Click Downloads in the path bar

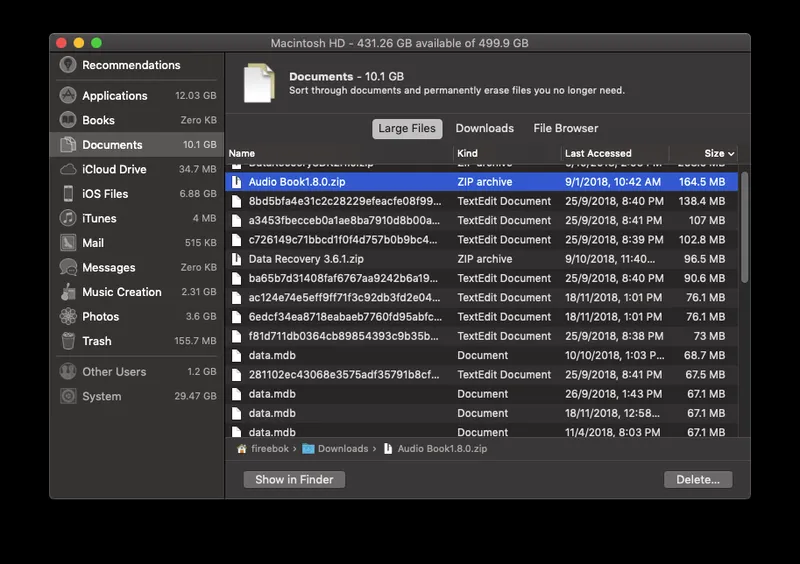(343, 449)
